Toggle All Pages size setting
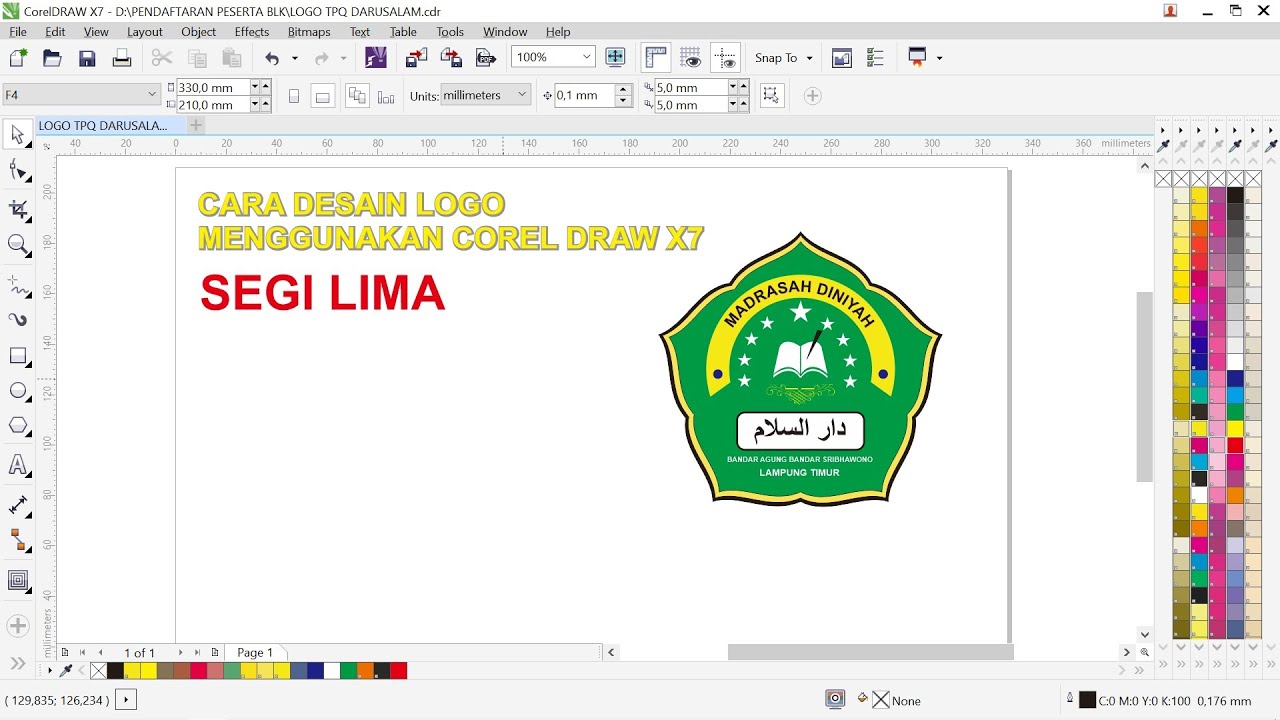1280x720 pixels. coord(357,95)
